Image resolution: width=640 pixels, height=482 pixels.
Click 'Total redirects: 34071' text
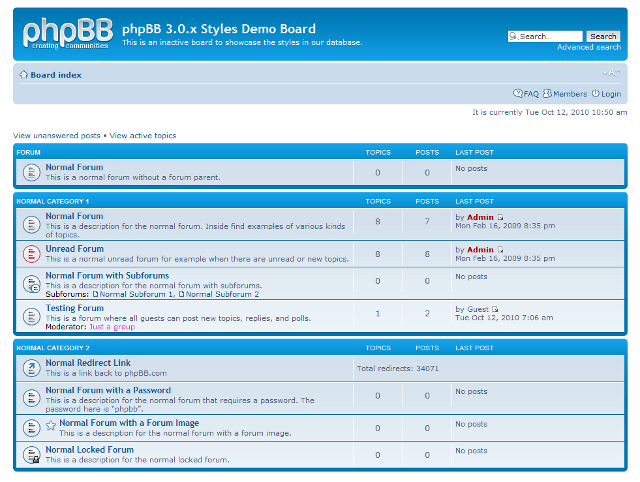pyautogui.click(x=398, y=369)
